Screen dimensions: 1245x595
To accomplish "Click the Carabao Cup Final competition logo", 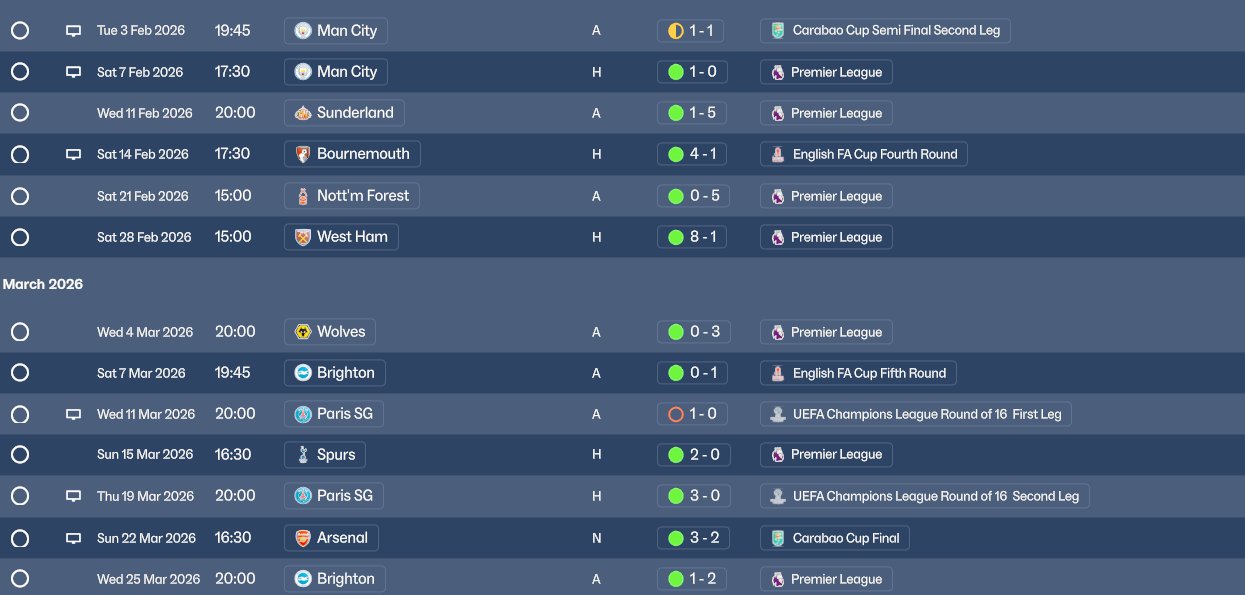I will pos(777,538).
